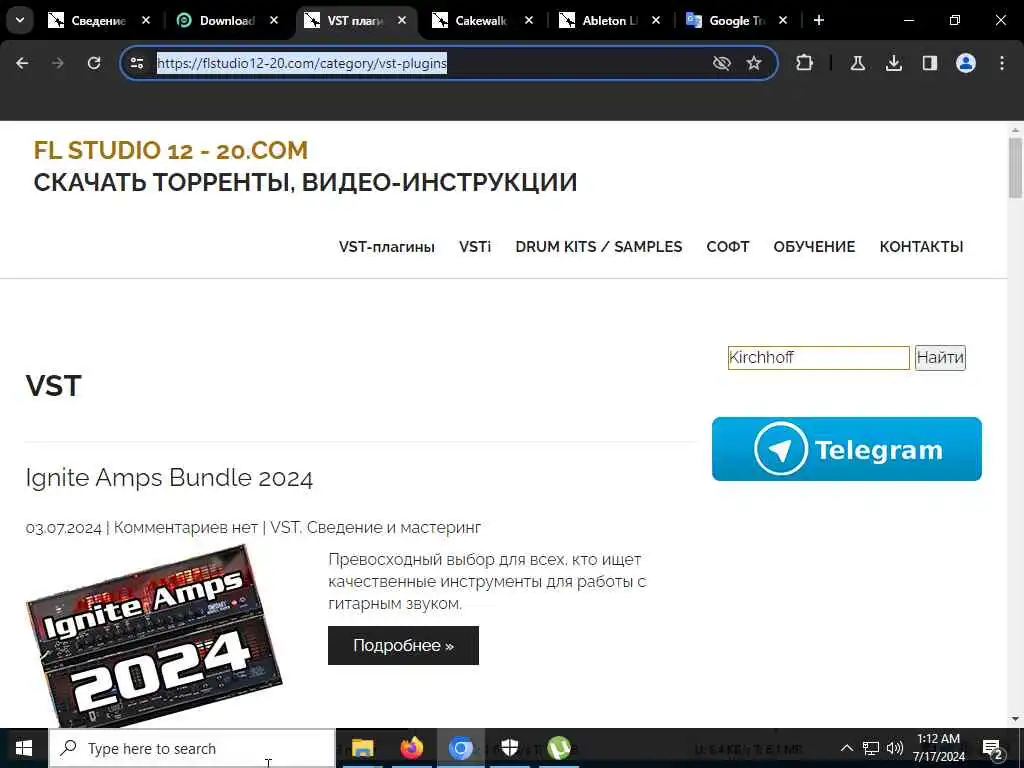
Task: Click the FL STUDIO 12 - 20.COM site title
Action: click(170, 151)
